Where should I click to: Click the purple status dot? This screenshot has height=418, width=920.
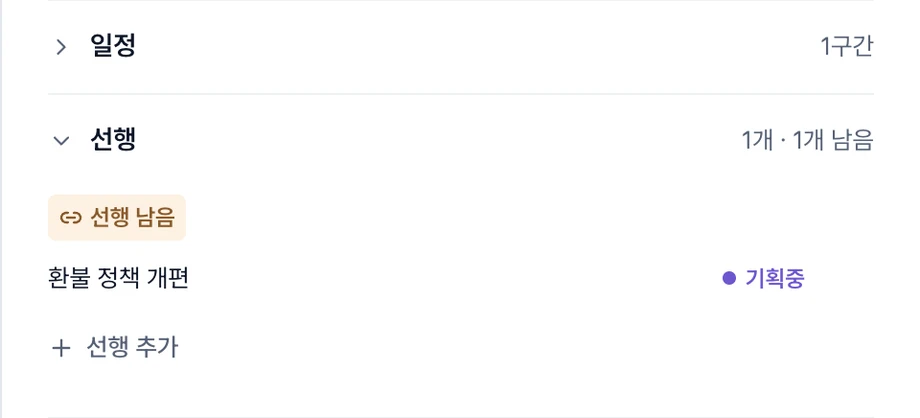[x=729, y=278]
